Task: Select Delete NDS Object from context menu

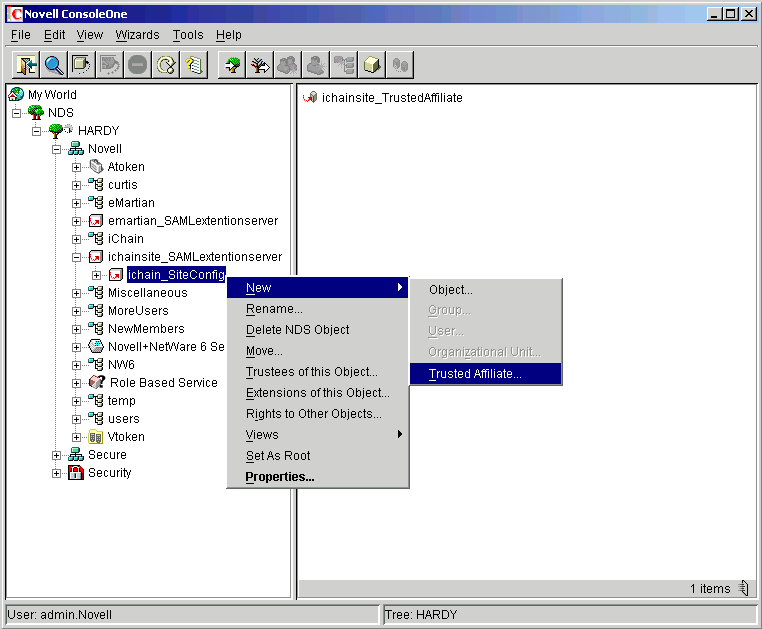Action: click(x=318, y=330)
